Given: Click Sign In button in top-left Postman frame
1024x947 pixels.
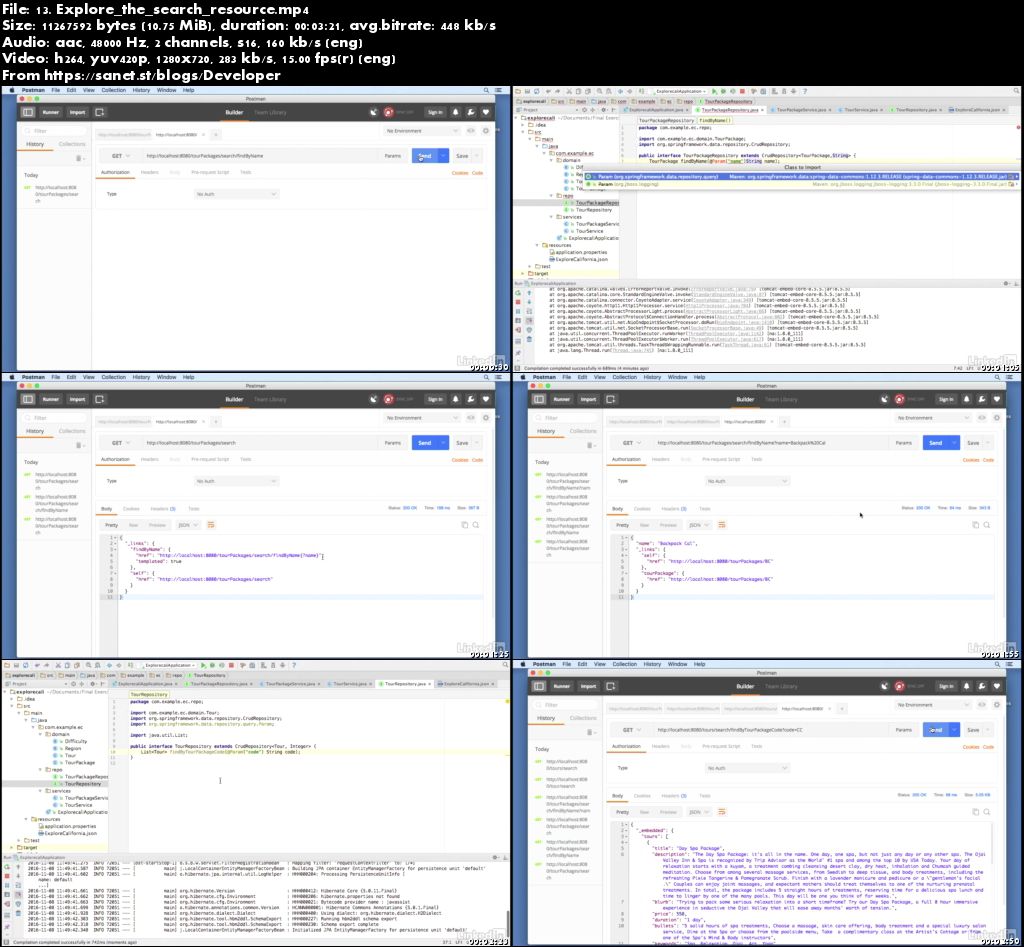Looking at the screenshot, I should pyautogui.click(x=435, y=112).
